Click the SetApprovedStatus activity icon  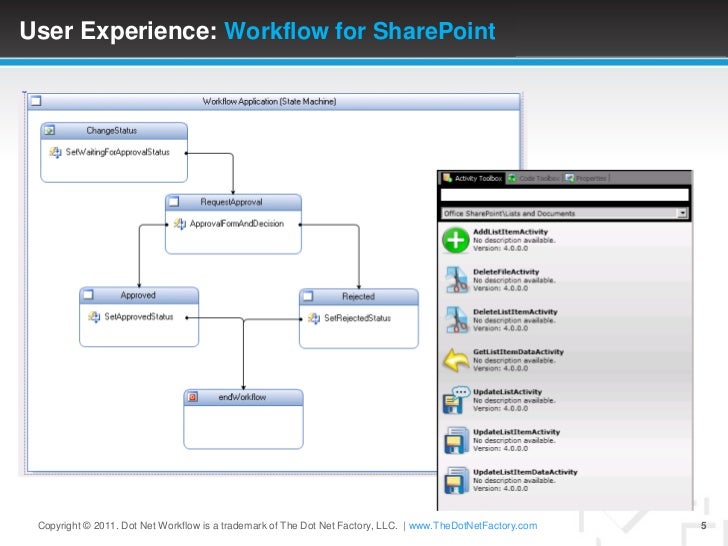tap(94, 317)
